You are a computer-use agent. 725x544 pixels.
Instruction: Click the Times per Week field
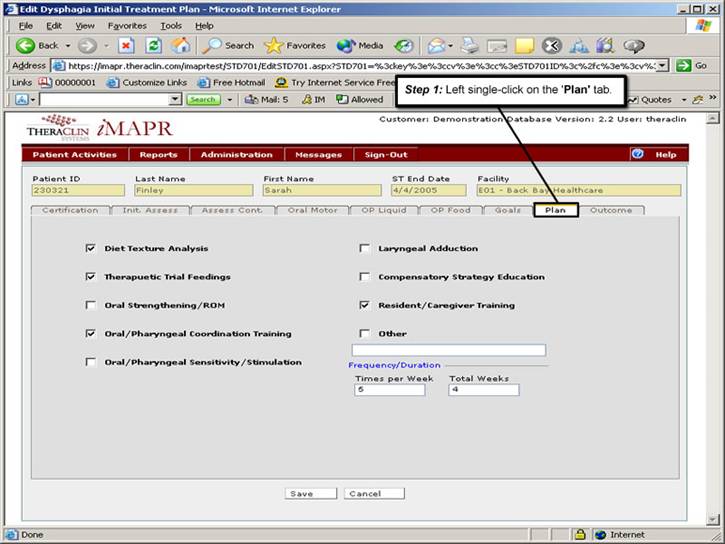[389, 390]
